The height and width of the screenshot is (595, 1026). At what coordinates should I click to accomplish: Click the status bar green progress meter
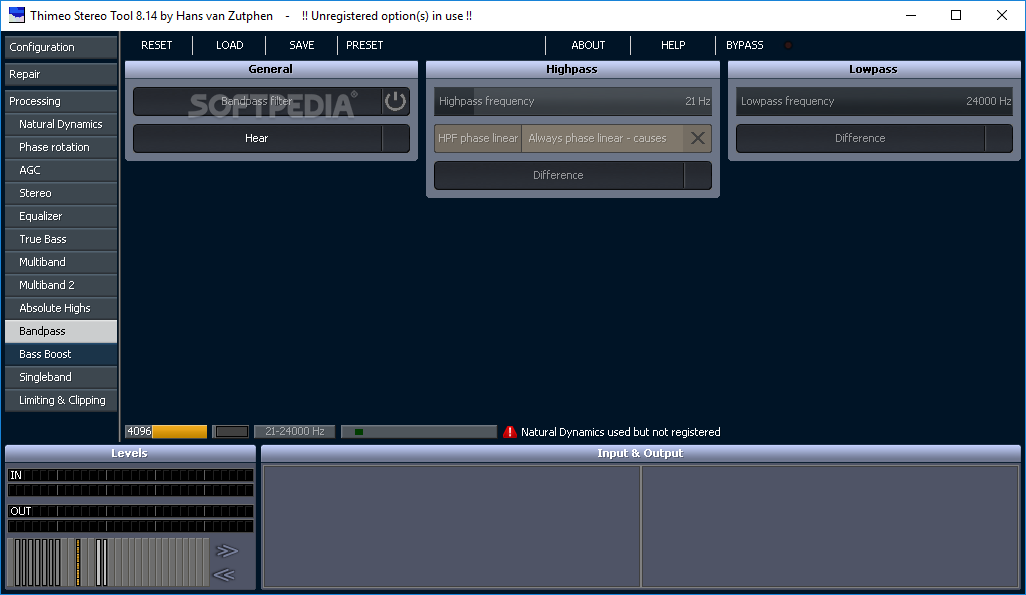pyautogui.click(x=419, y=431)
